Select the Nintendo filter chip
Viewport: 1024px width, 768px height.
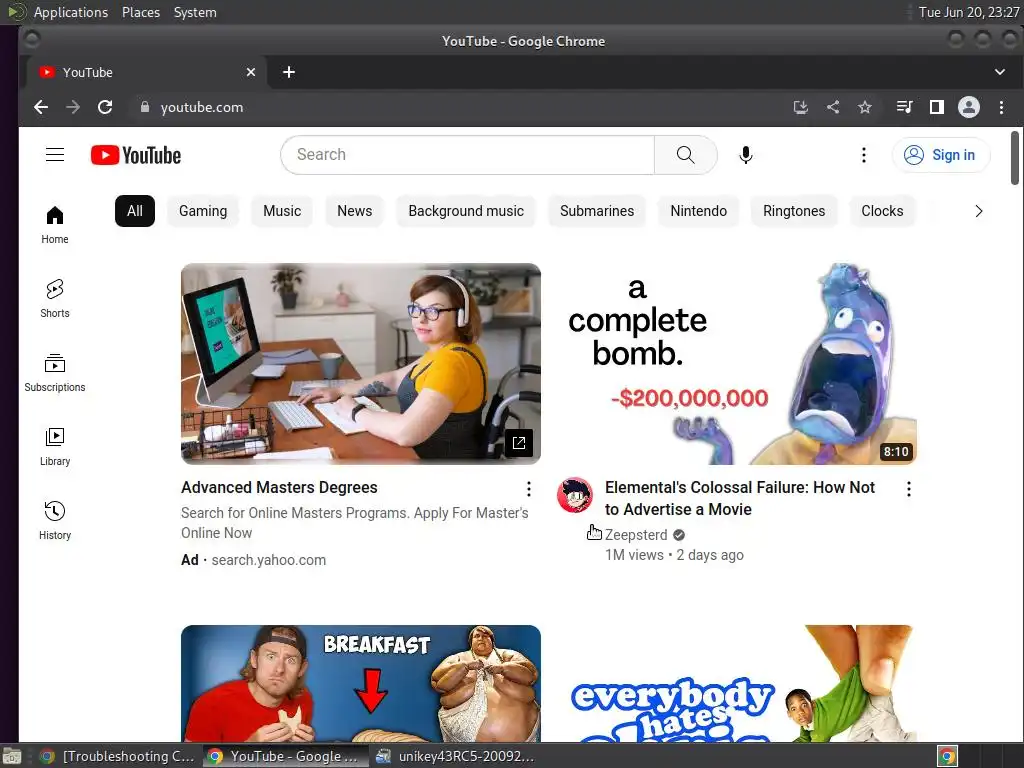[x=698, y=211]
